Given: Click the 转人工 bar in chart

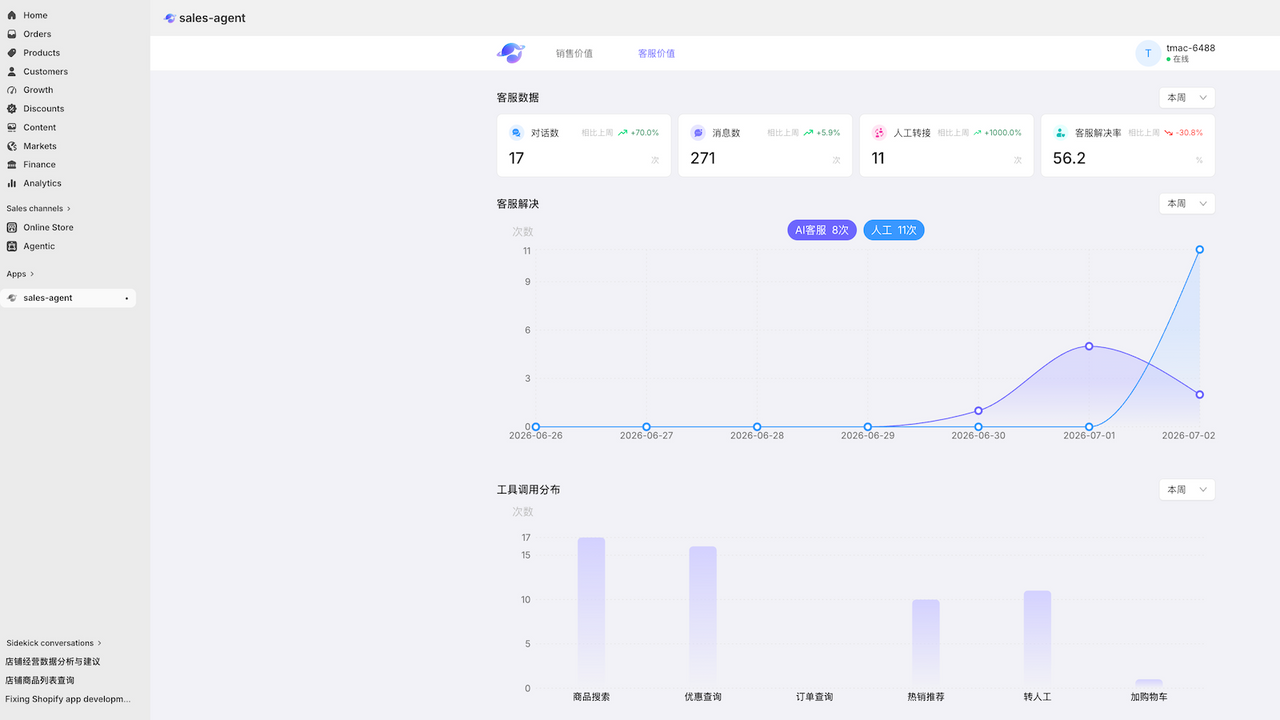Looking at the screenshot, I should pos(1037,639).
